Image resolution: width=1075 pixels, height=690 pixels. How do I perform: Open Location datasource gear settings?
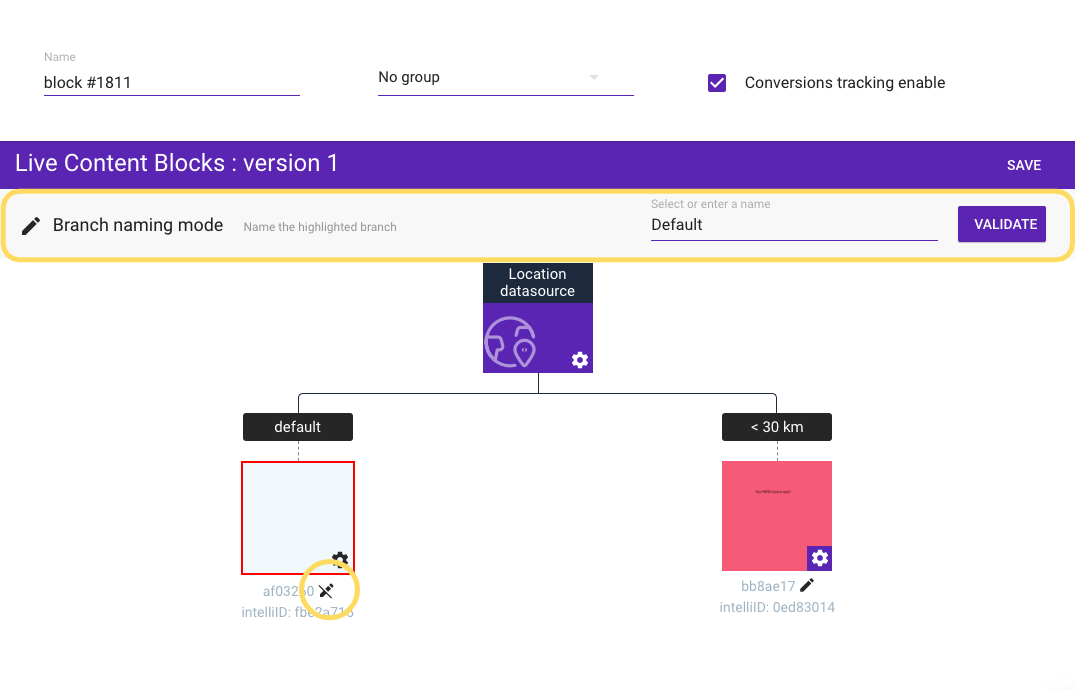tap(580, 360)
